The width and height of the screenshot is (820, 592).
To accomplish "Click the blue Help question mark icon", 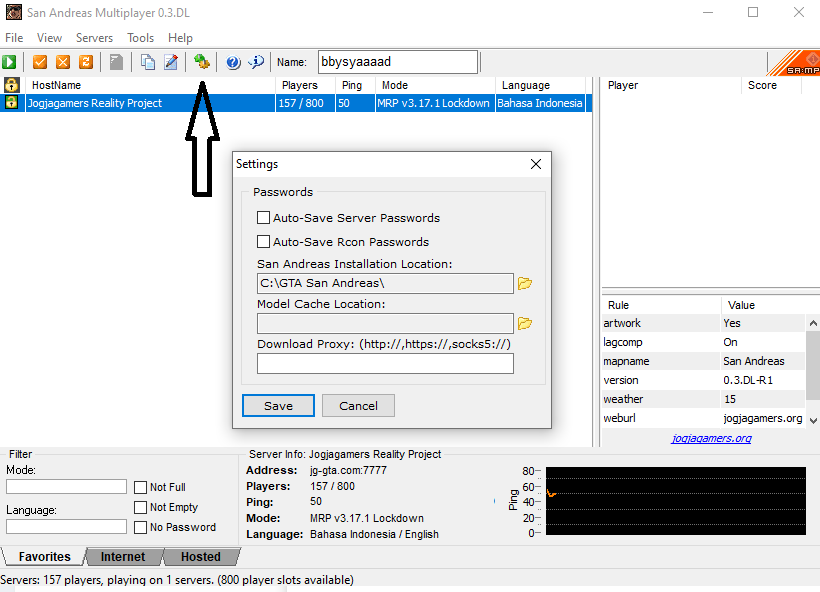I will coord(233,62).
